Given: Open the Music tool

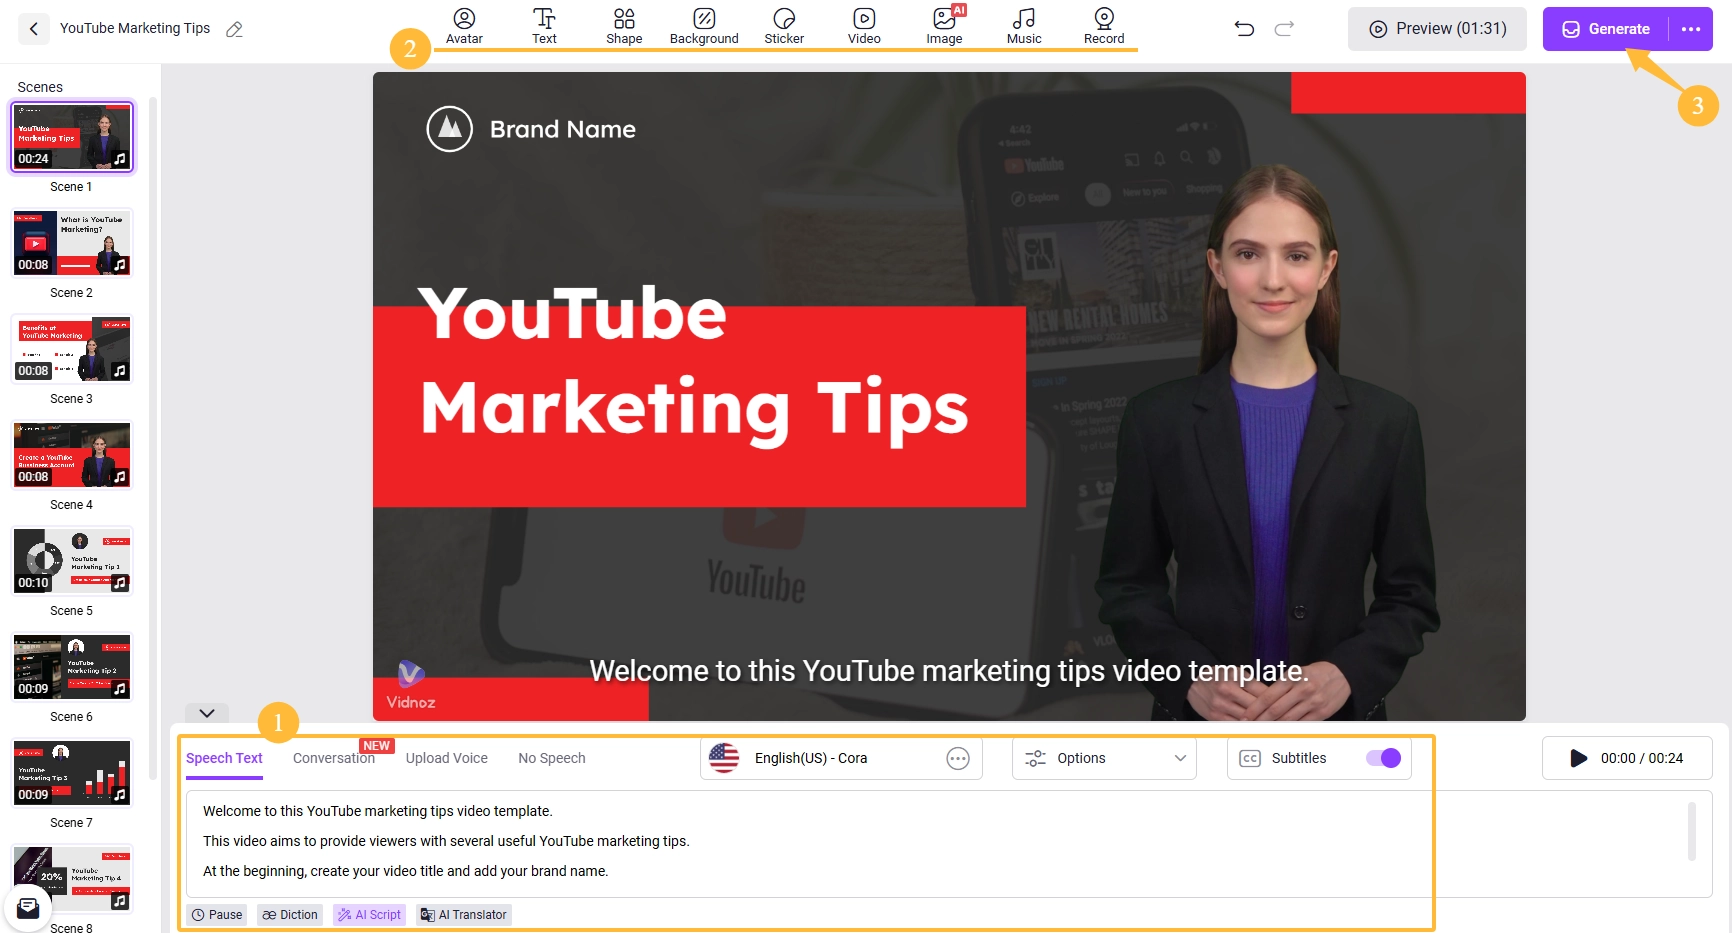Looking at the screenshot, I should pos(1024,26).
